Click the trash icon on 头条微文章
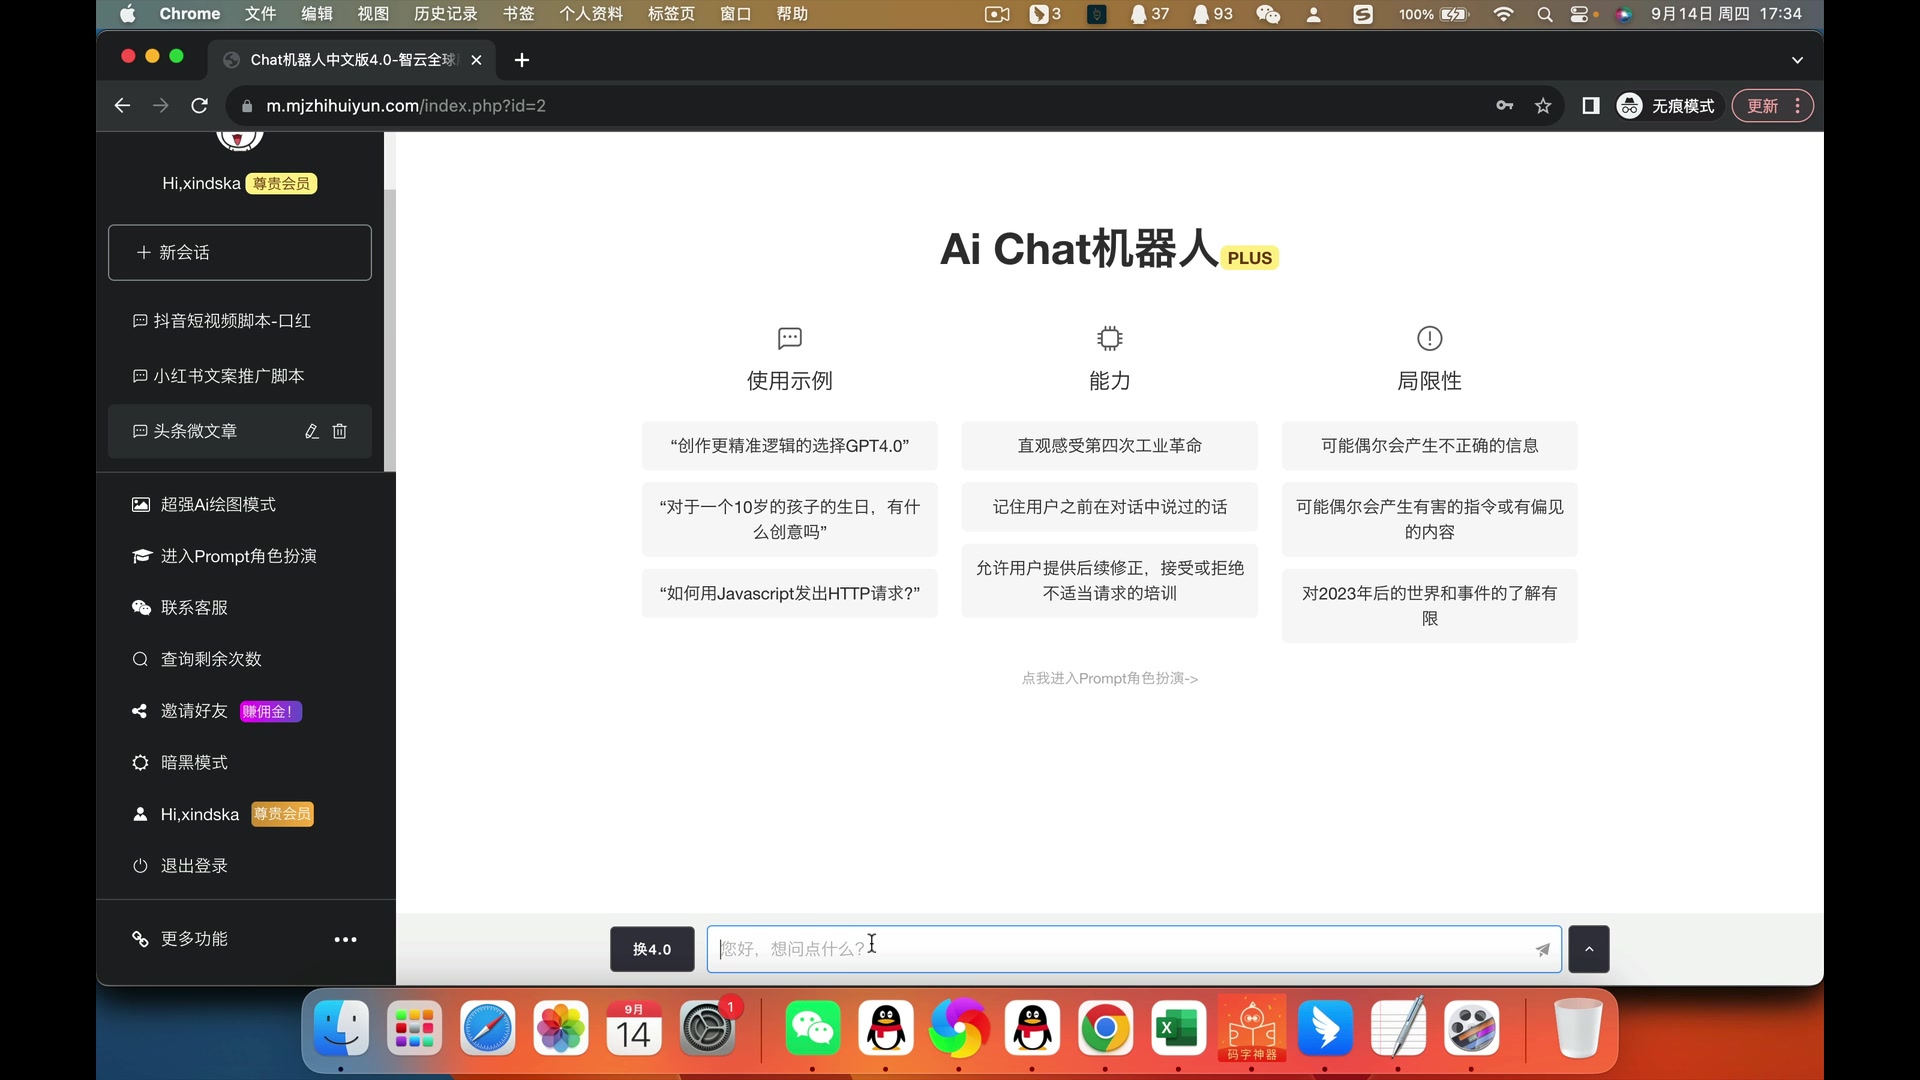 [340, 431]
